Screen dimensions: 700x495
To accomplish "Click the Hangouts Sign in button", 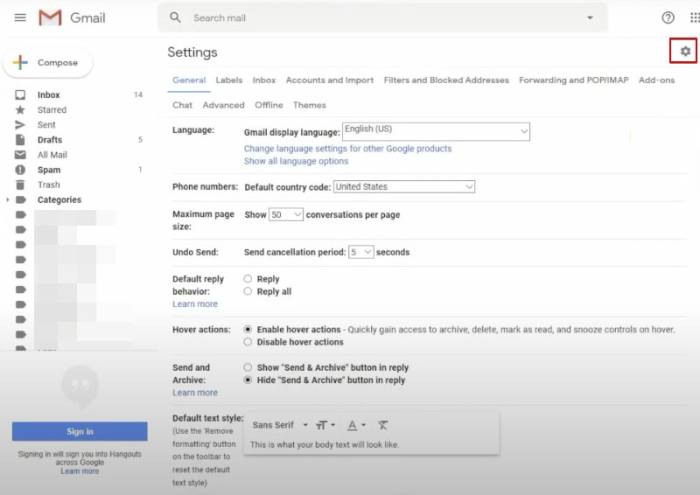I will [79, 432].
